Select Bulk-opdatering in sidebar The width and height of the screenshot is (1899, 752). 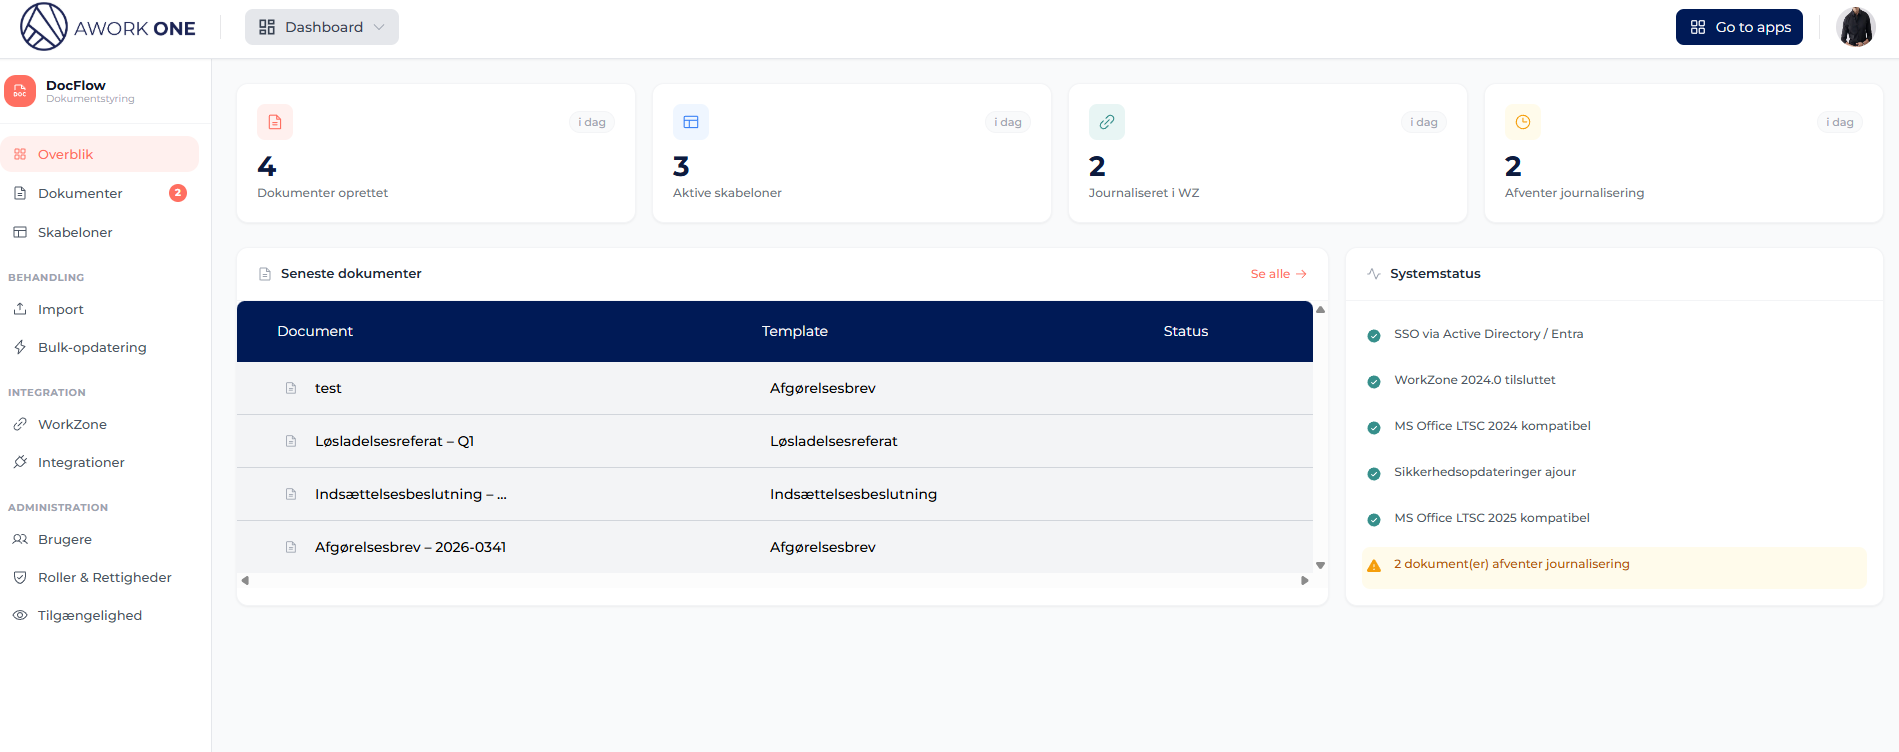click(92, 347)
